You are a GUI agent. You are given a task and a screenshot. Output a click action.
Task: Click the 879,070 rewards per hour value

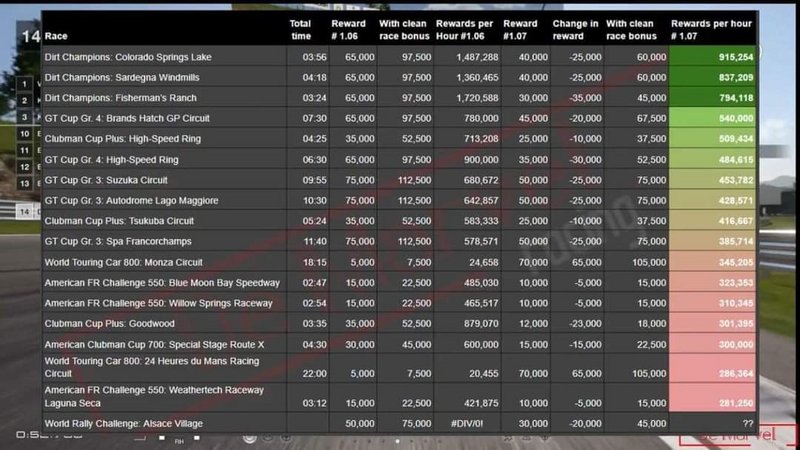(x=481, y=323)
